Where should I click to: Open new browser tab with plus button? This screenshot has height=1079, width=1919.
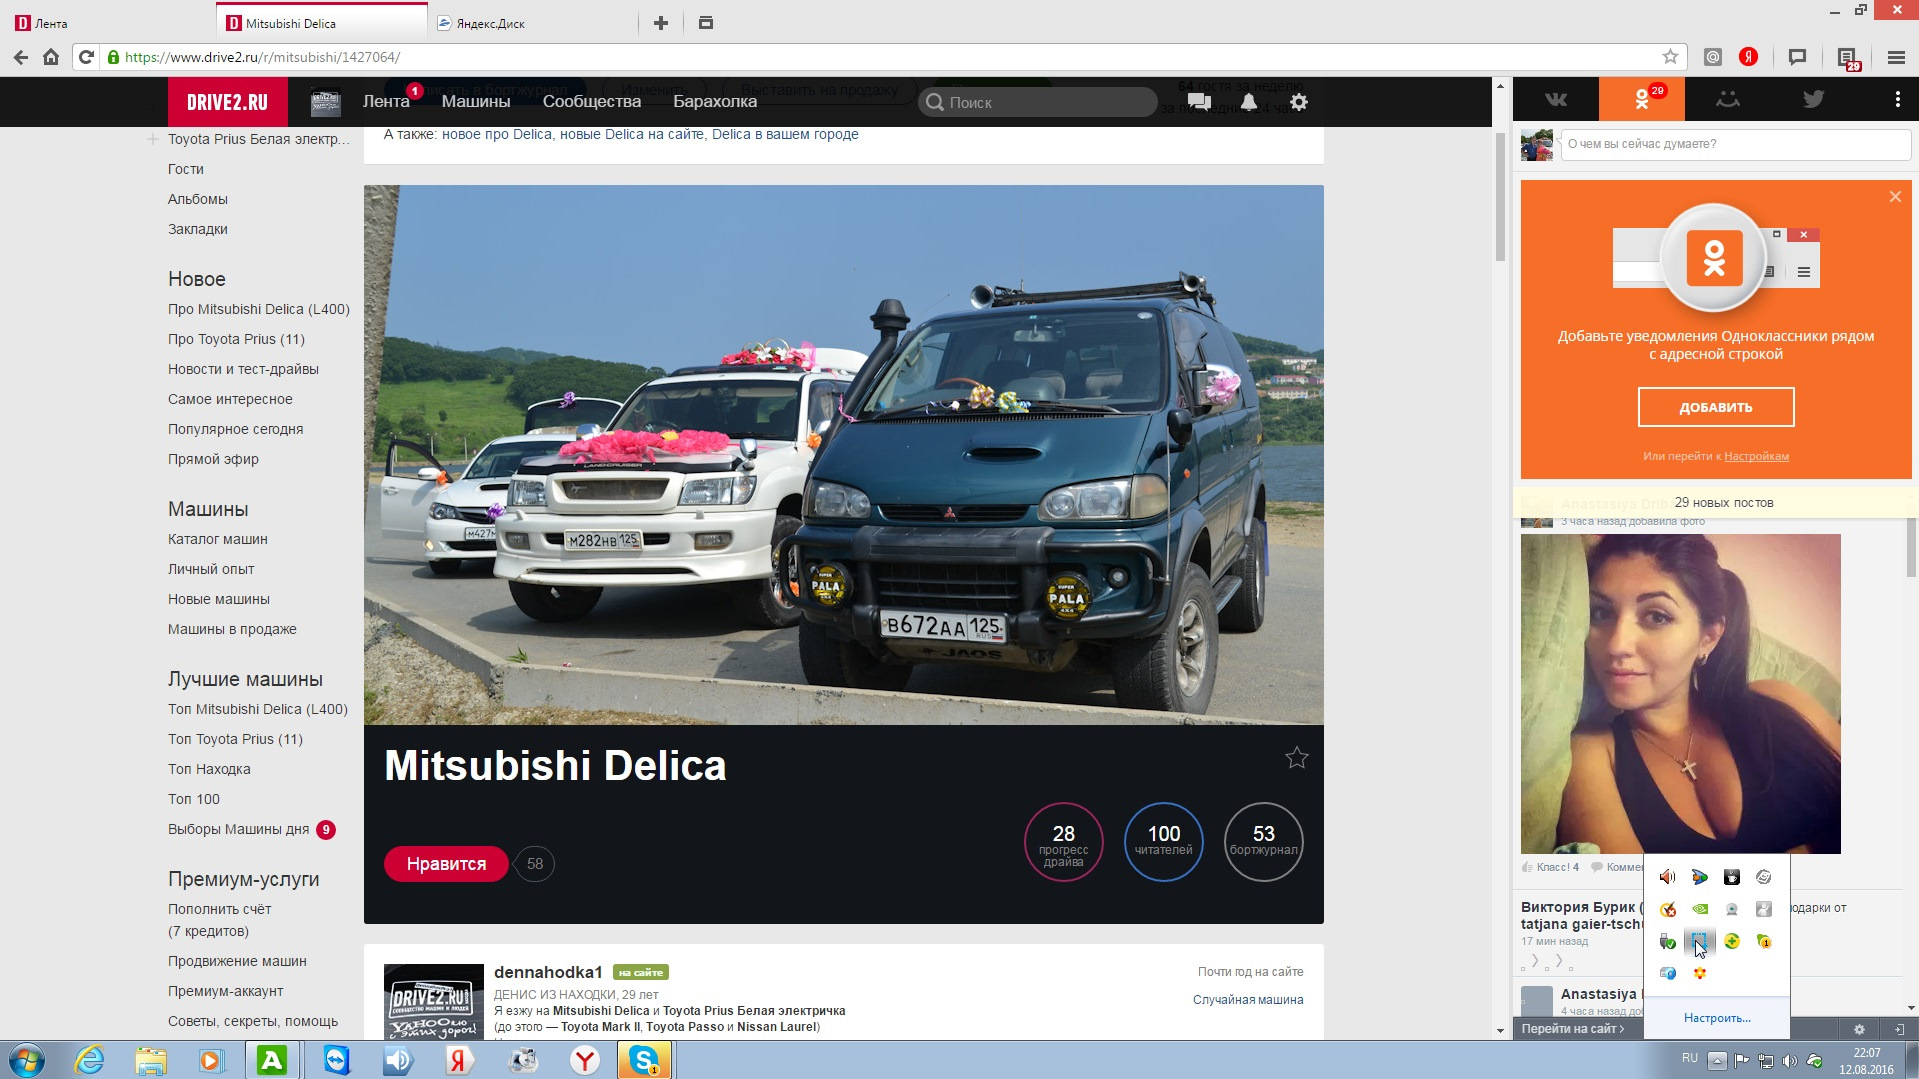pyautogui.click(x=661, y=23)
